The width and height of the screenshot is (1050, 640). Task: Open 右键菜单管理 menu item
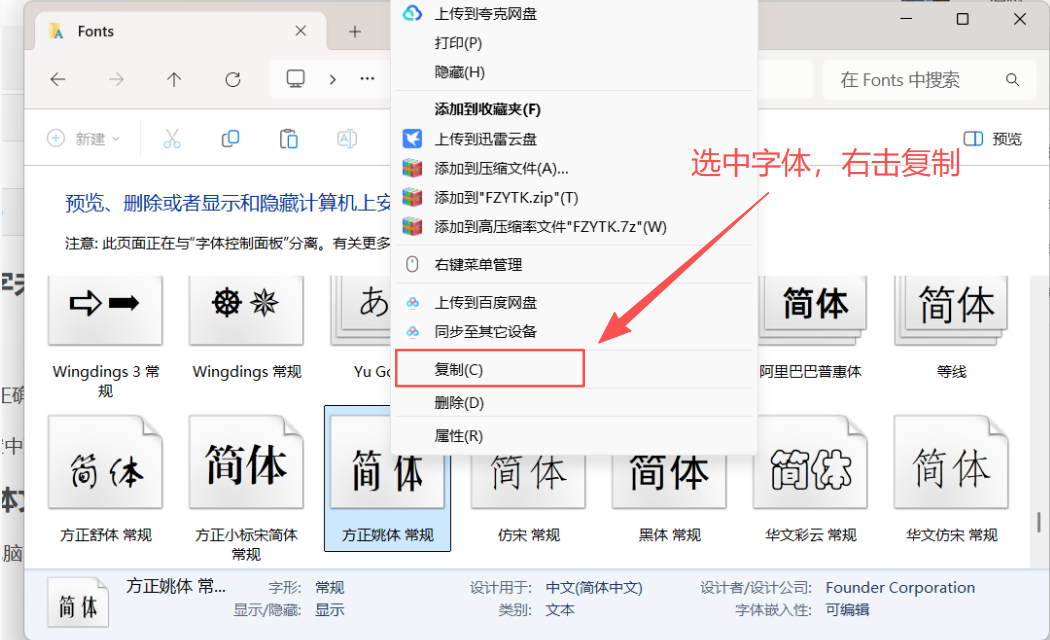pyautogui.click(x=575, y=264)
